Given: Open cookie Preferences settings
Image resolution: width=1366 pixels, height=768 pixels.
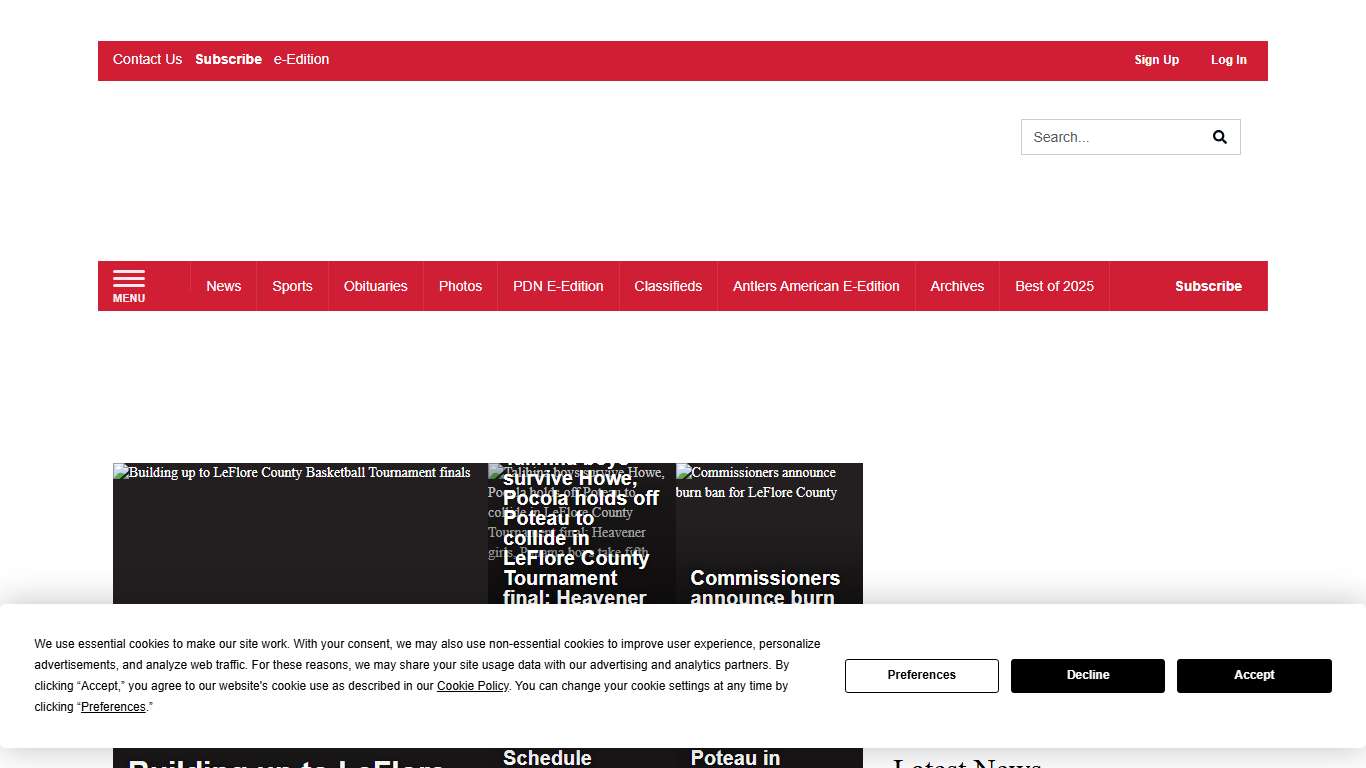Looking at the screenshot, I should click(x=921, y=676).
